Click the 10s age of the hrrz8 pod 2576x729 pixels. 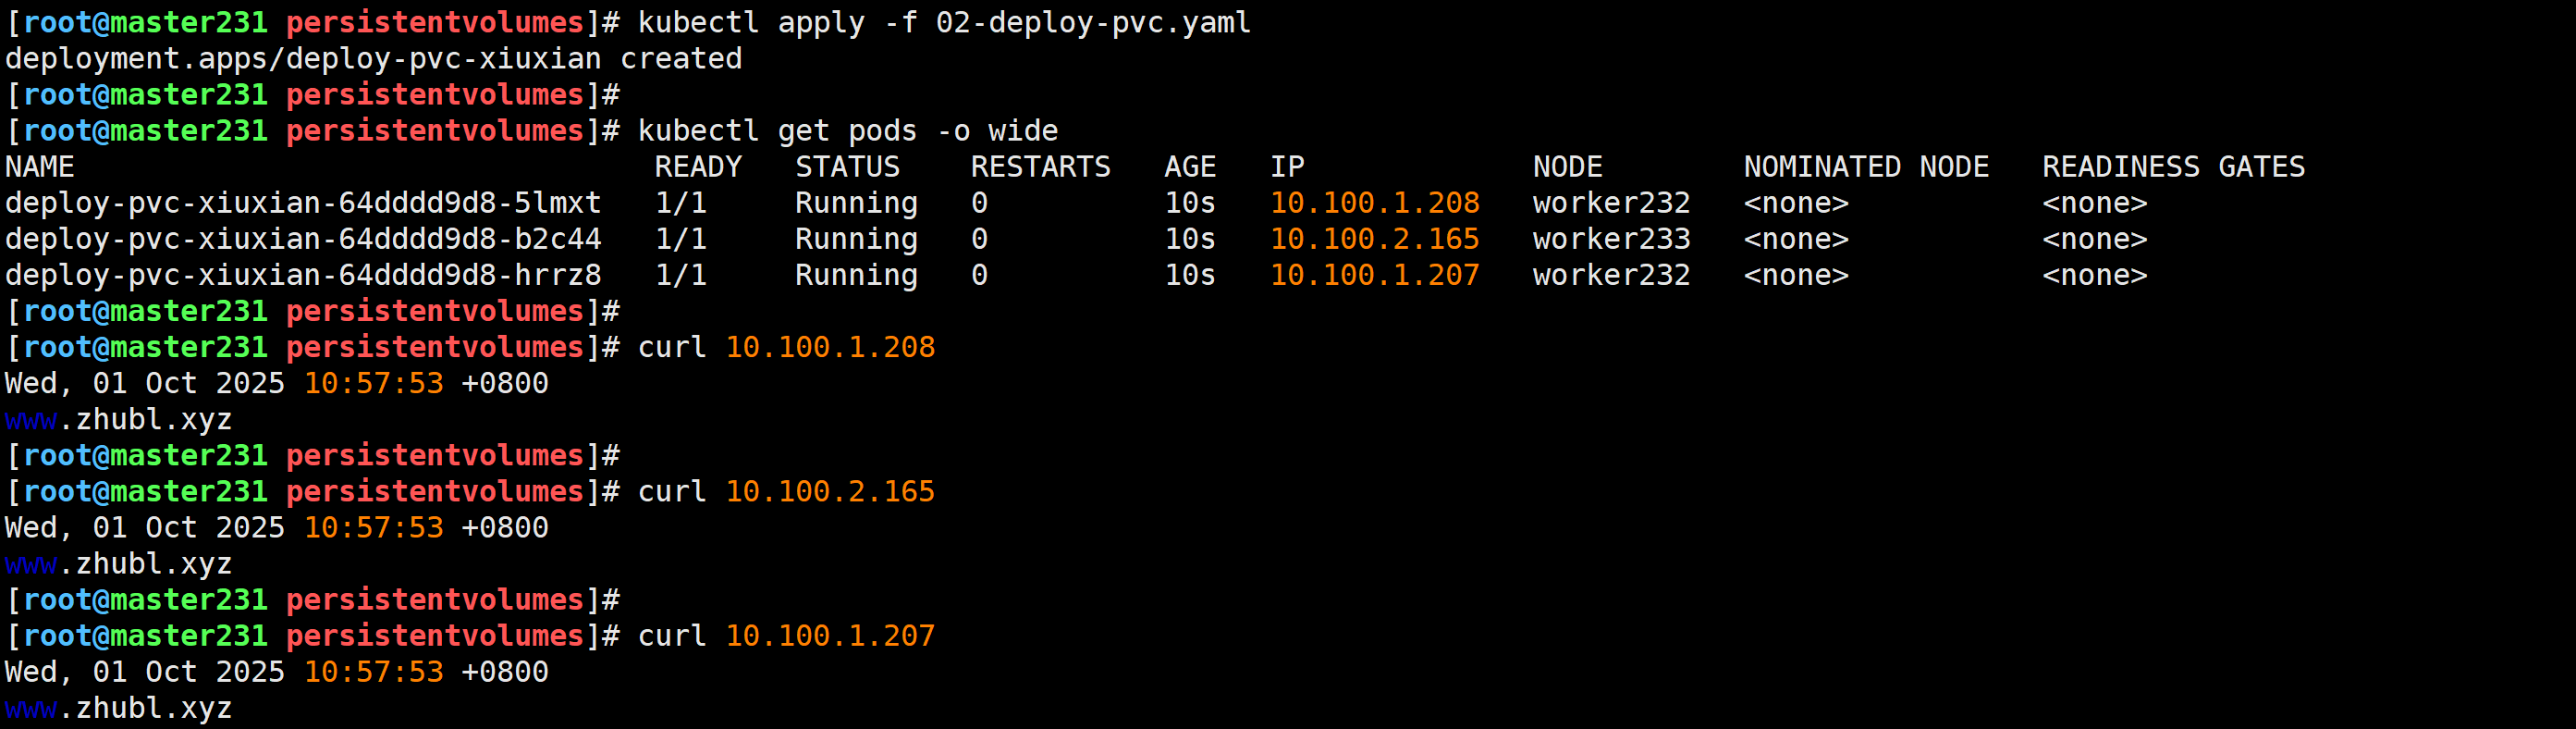[x=1190, y=275]
